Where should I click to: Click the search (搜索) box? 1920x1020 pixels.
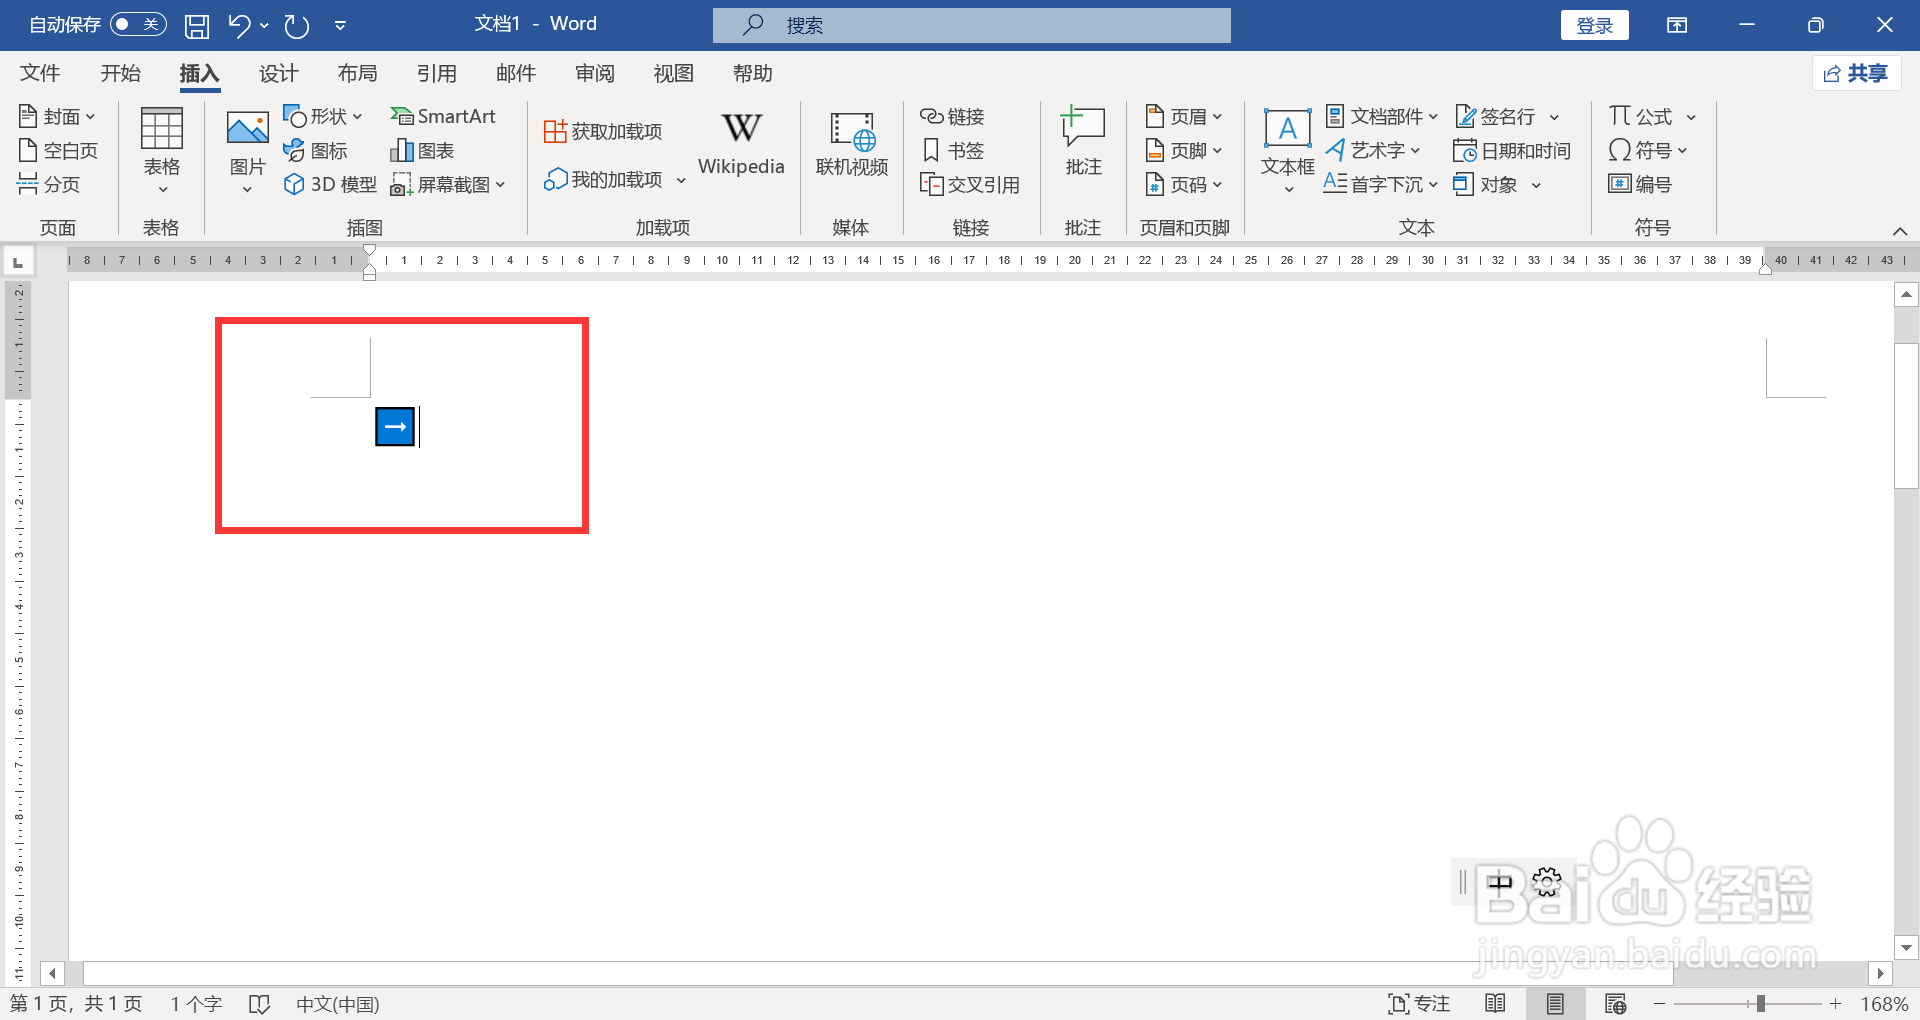tap(971, 25)
